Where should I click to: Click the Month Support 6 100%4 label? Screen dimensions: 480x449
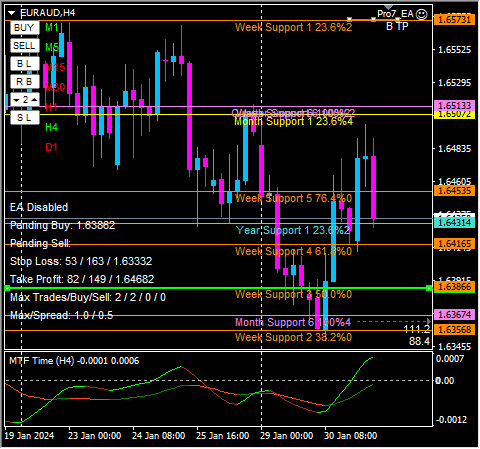point(293,322)
